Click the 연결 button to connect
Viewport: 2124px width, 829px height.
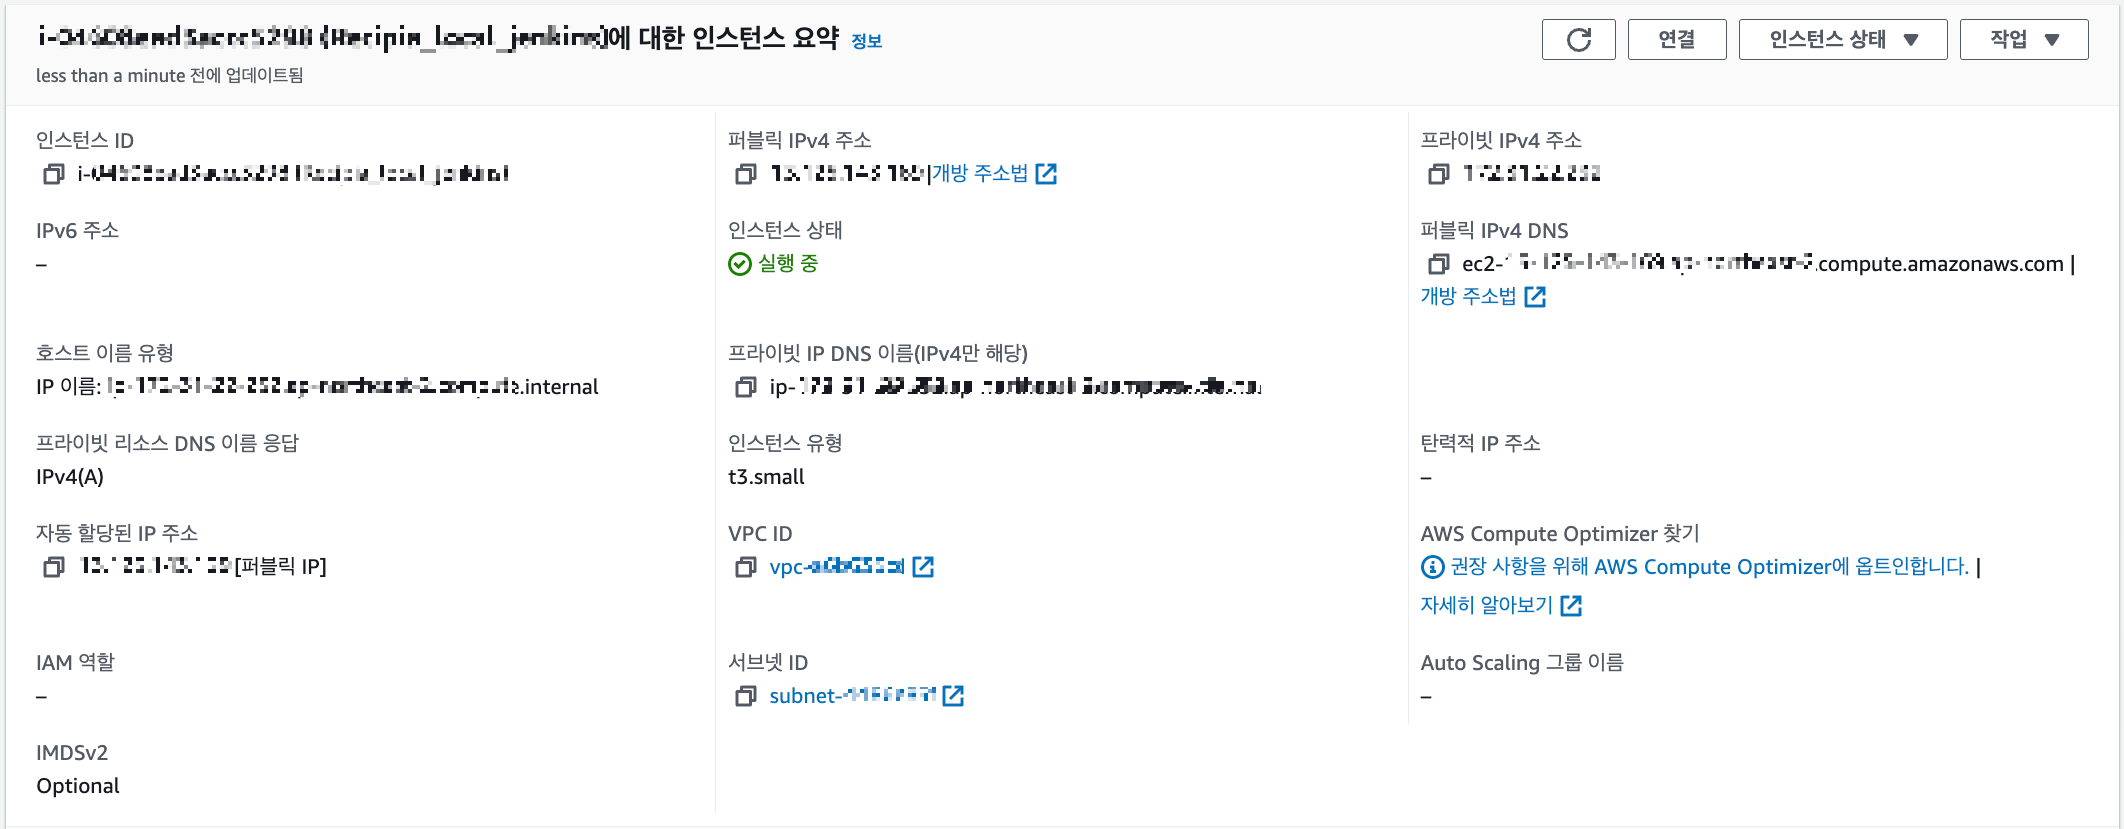1676,39
